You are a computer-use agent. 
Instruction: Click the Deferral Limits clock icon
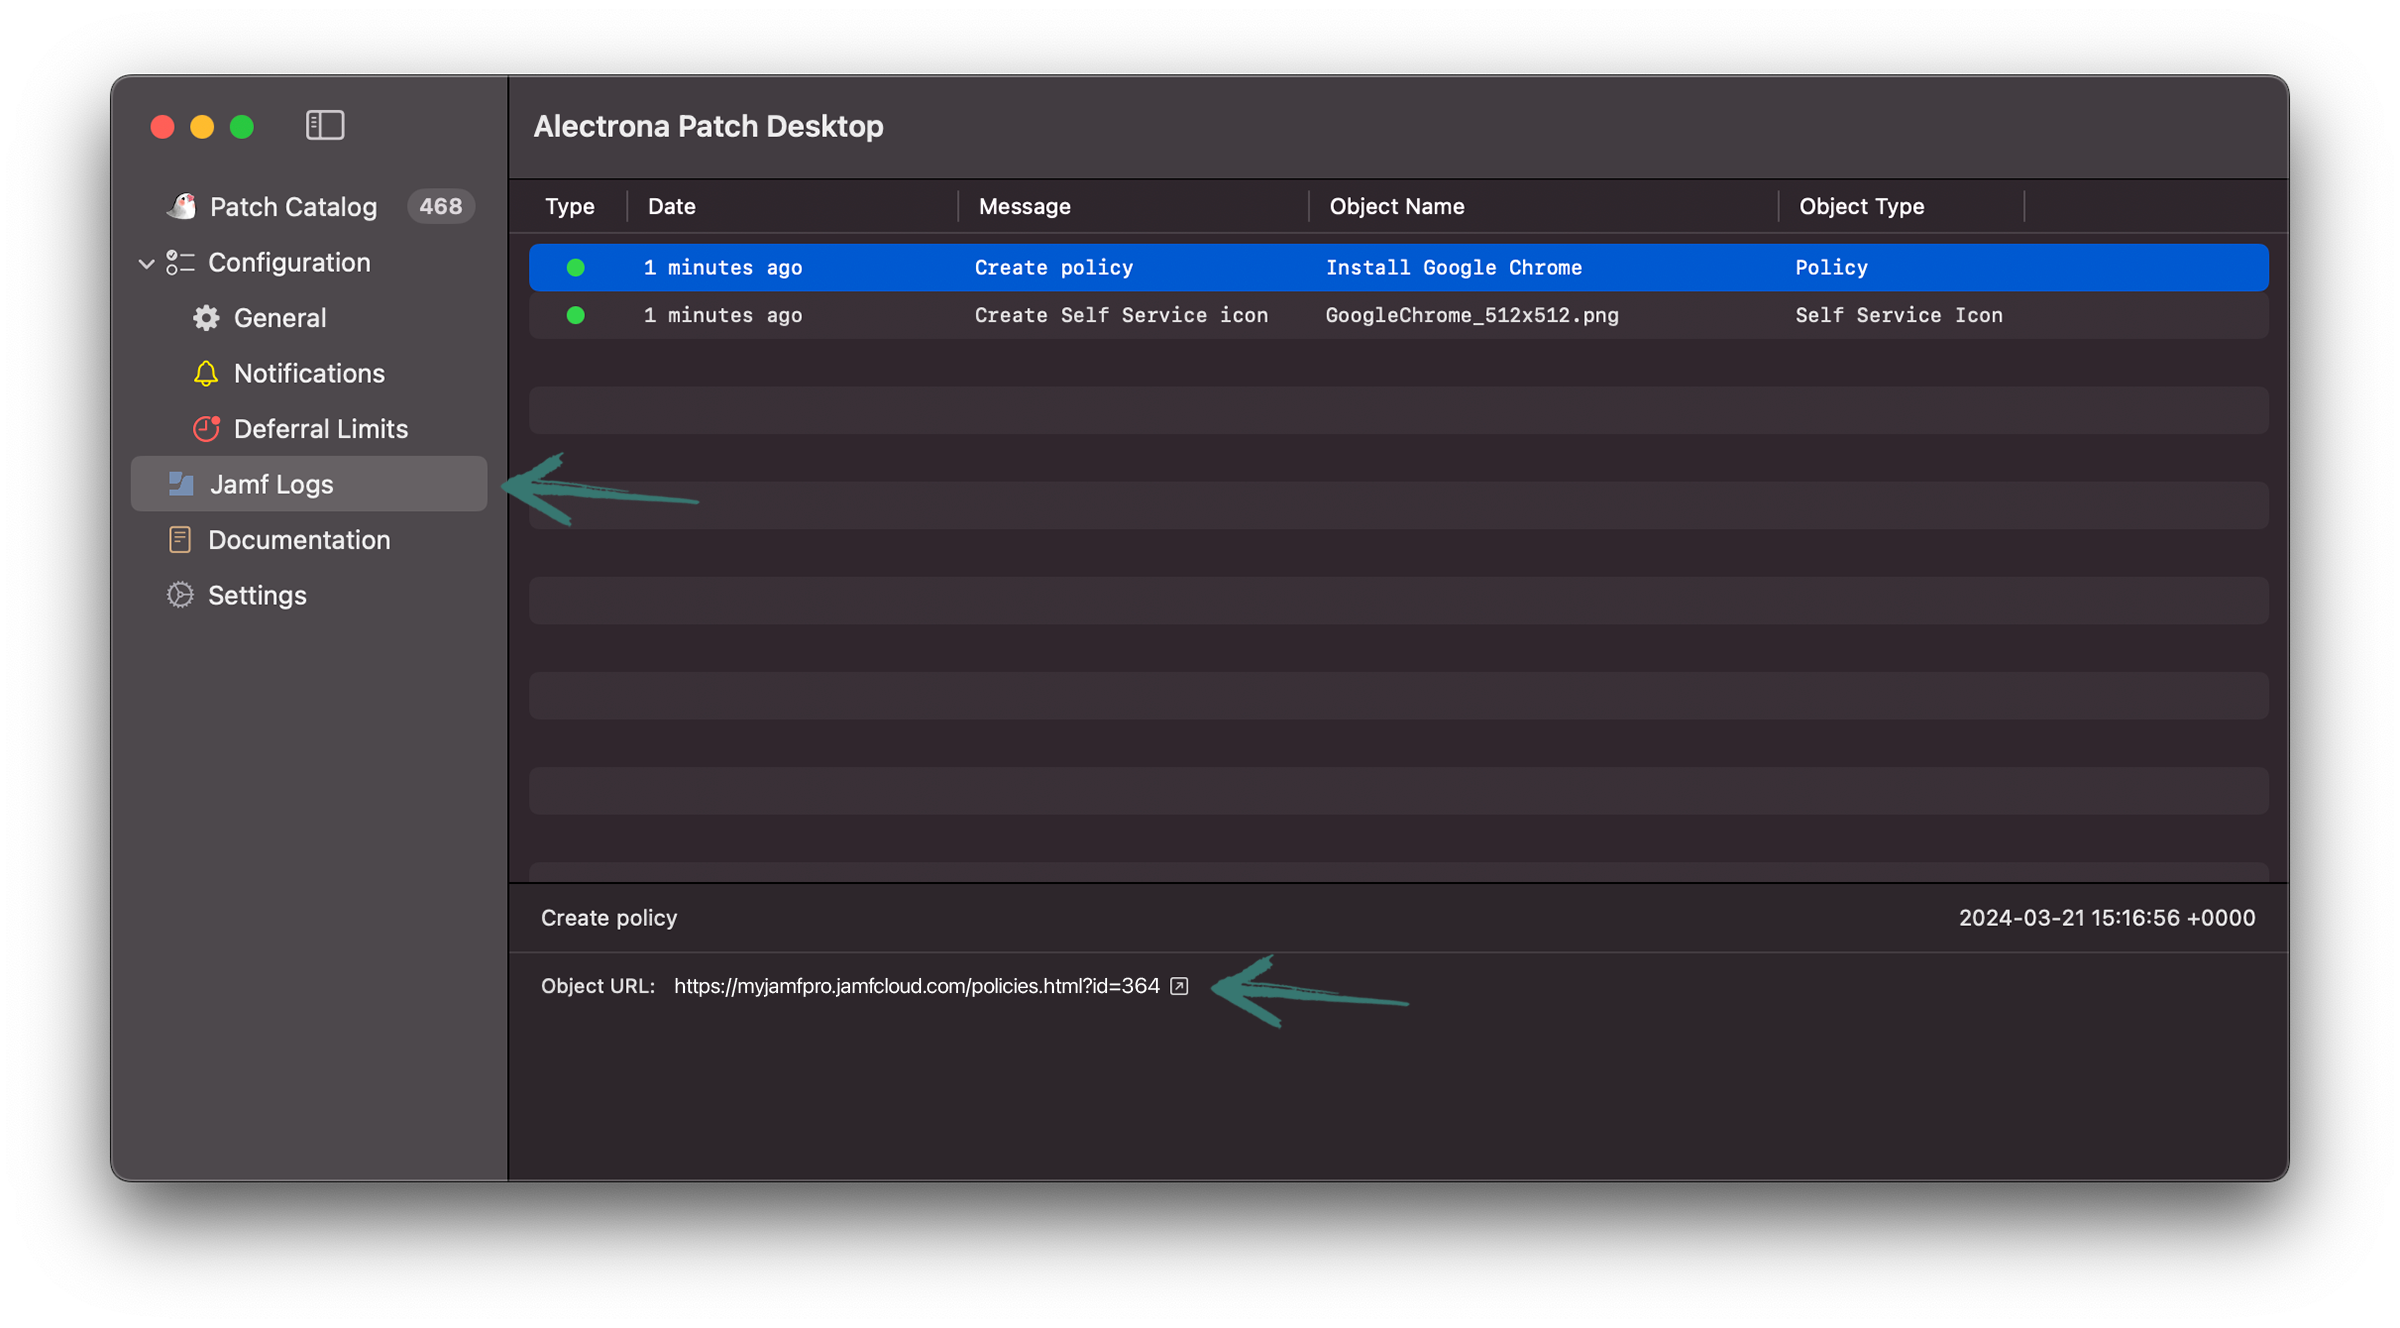206,429
